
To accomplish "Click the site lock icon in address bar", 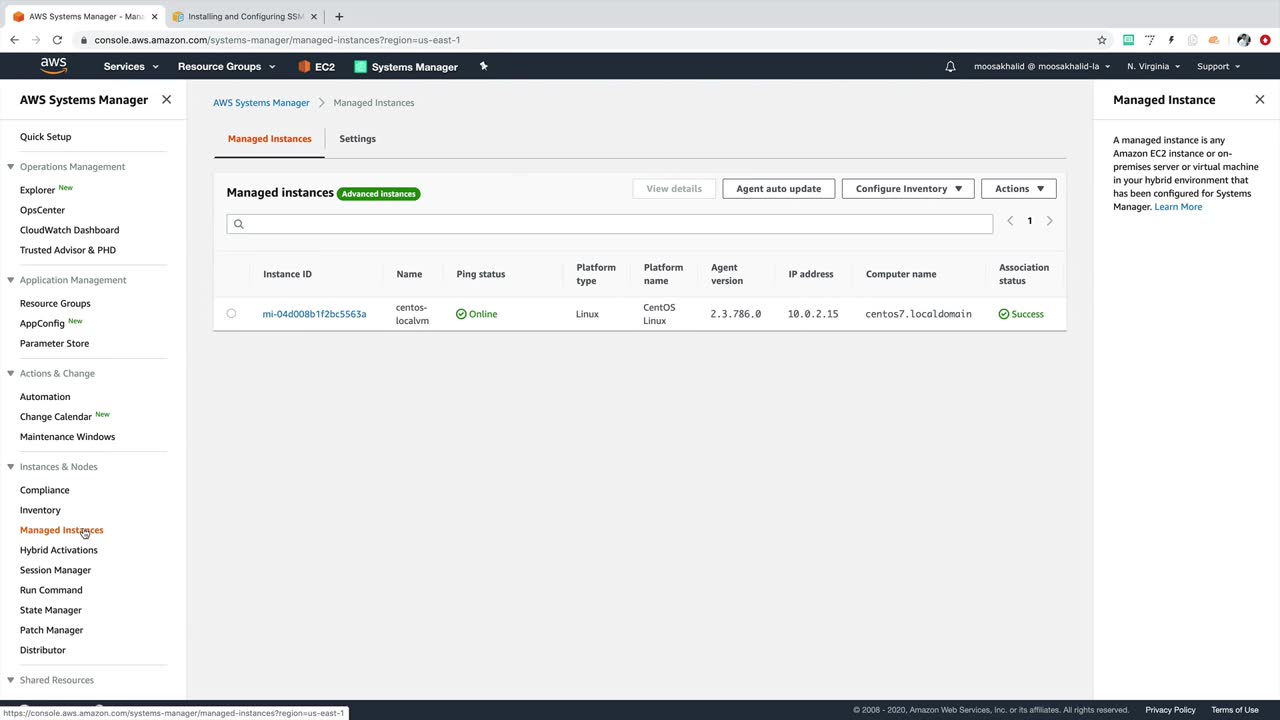I will click(x=82, y=40).
